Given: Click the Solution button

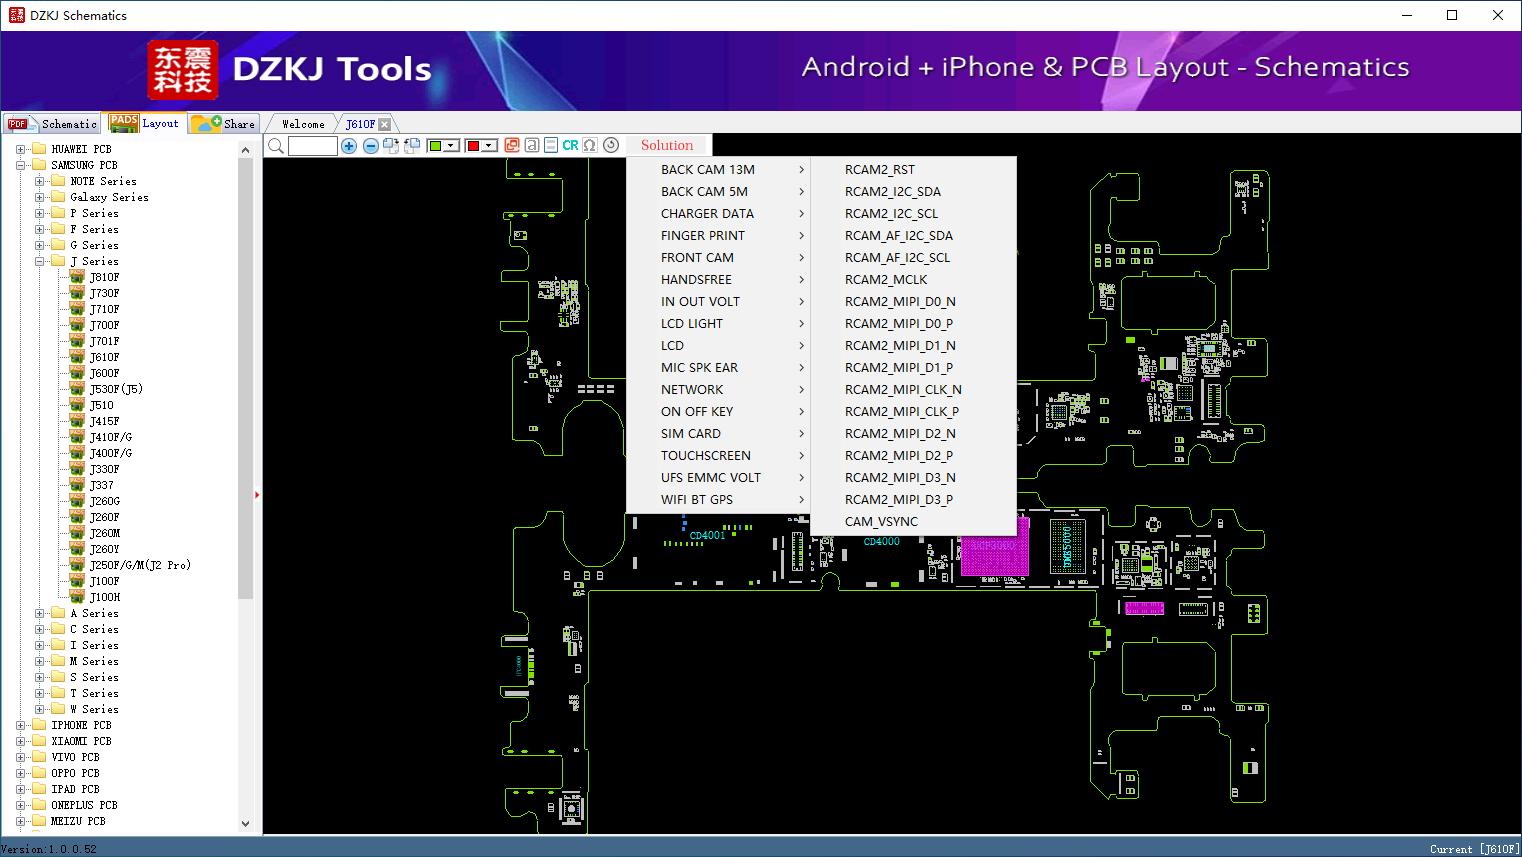Looking at the screenshot, I should point(667,145).
